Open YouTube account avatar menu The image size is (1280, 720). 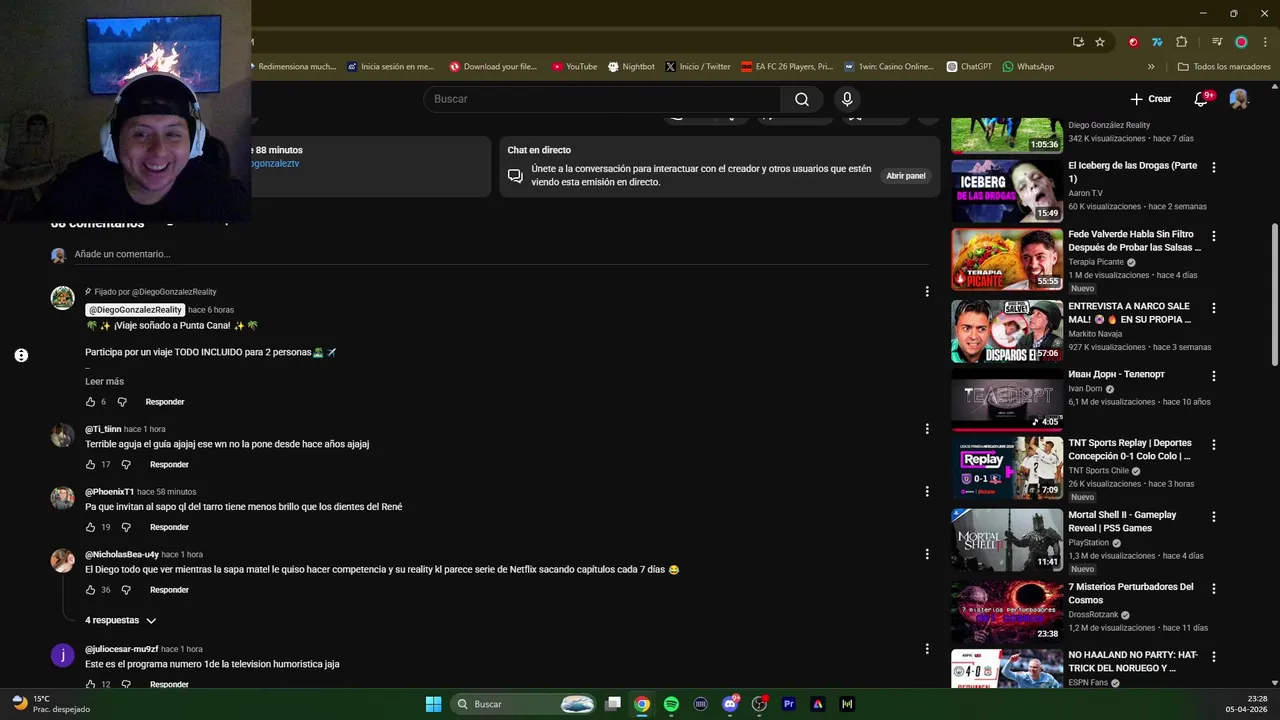tap(1239, 99)
